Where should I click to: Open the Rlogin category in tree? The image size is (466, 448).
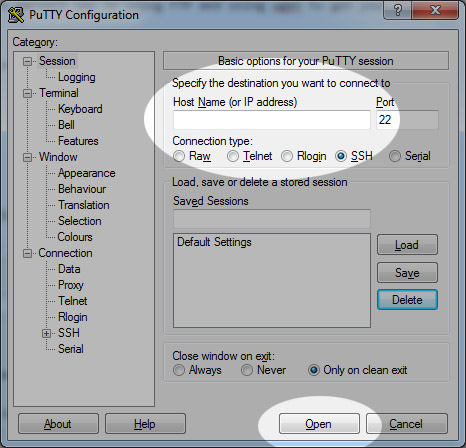click(x=73, y=317)
